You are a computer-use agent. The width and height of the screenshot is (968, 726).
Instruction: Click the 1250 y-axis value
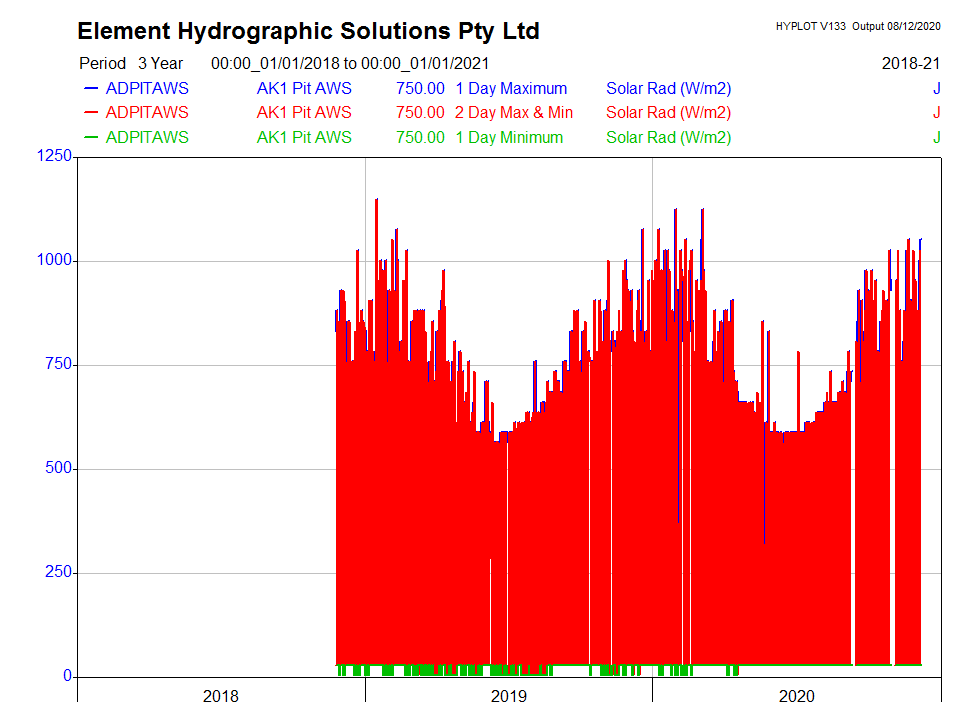(53, 156)
